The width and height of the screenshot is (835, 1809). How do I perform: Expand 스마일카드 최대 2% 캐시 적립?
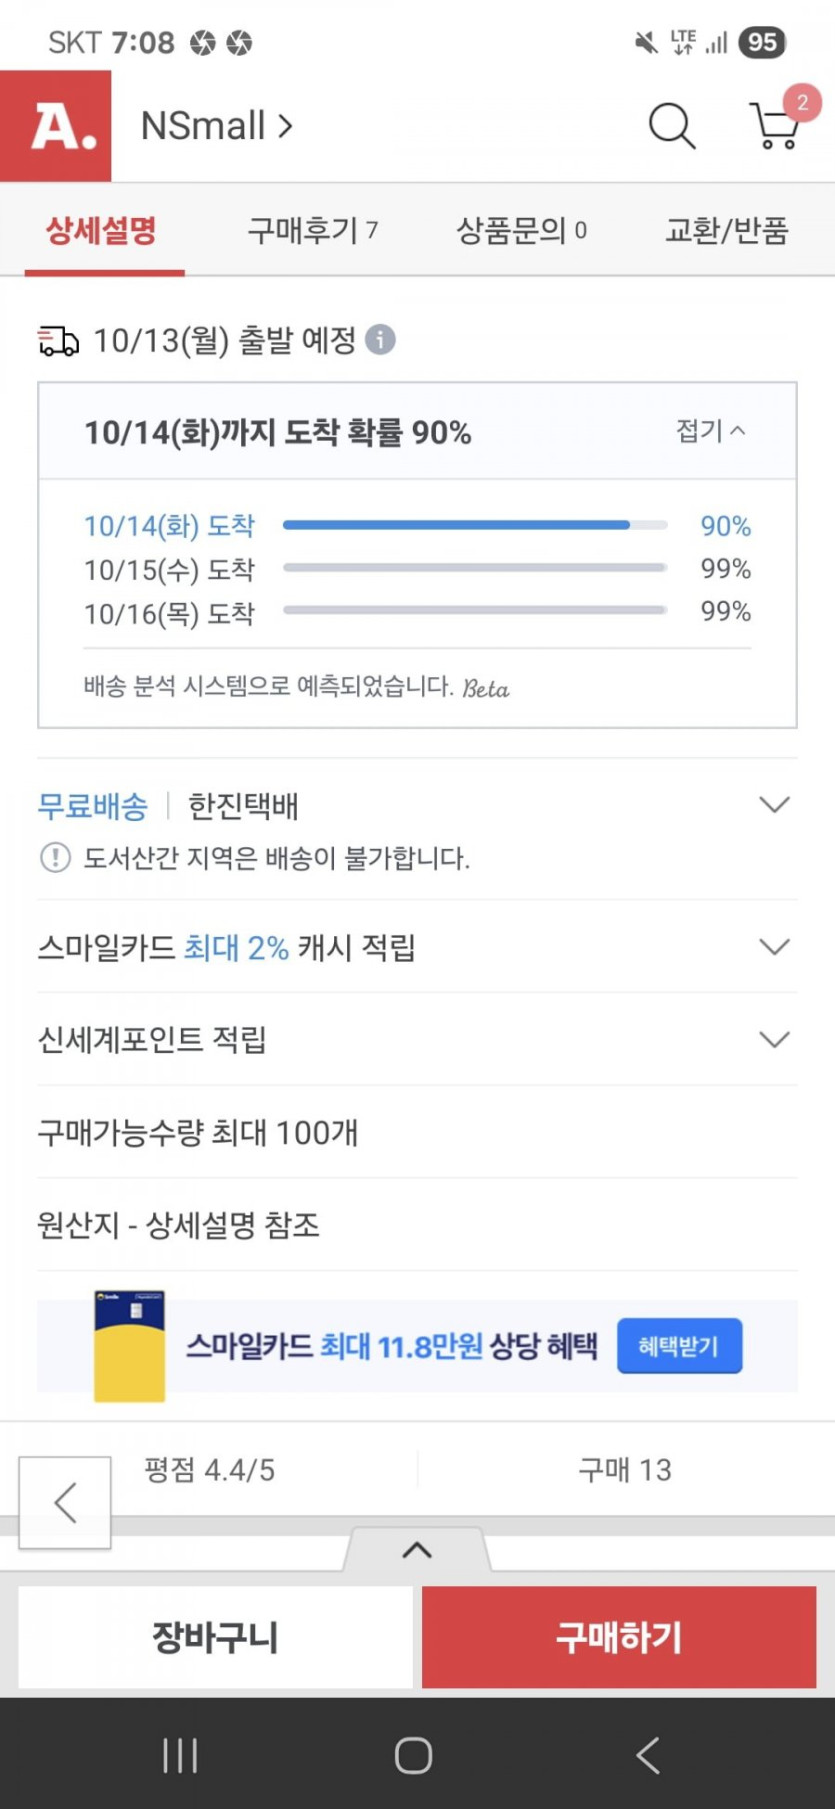click(774, 947)
